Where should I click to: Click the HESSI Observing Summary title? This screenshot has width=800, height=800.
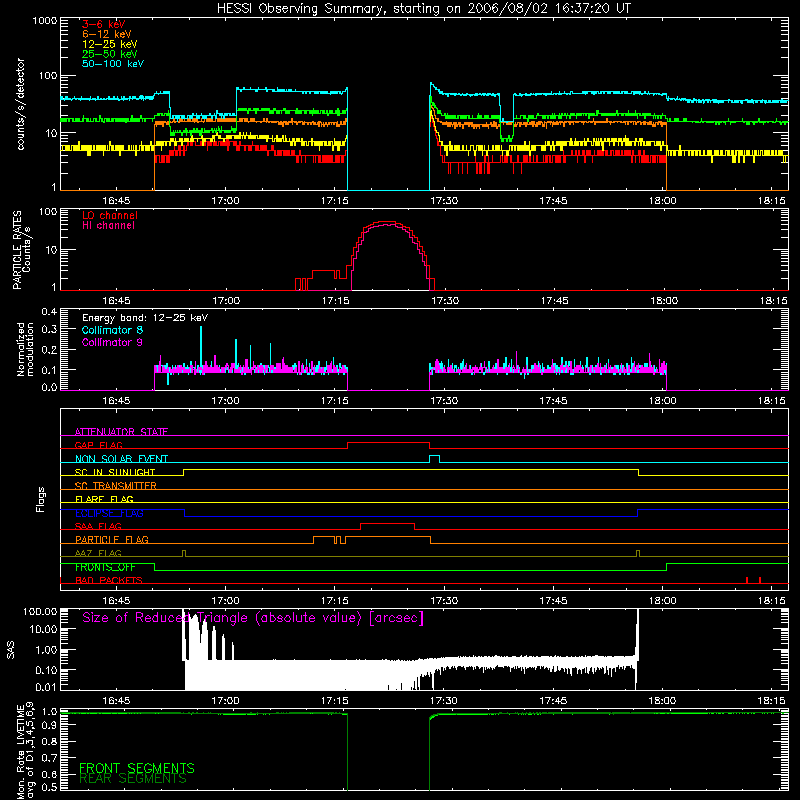point(424,9)
